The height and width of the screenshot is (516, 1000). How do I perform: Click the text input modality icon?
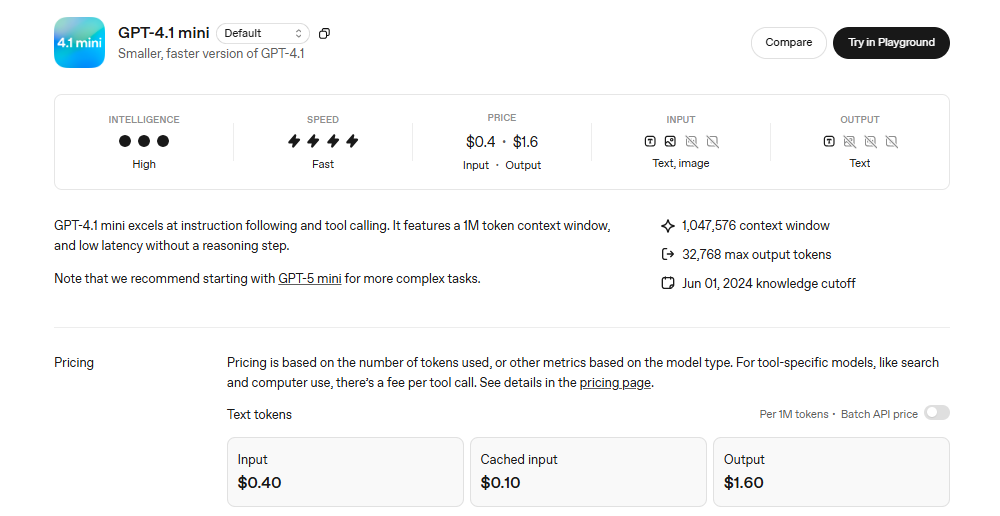click(650, 142)
